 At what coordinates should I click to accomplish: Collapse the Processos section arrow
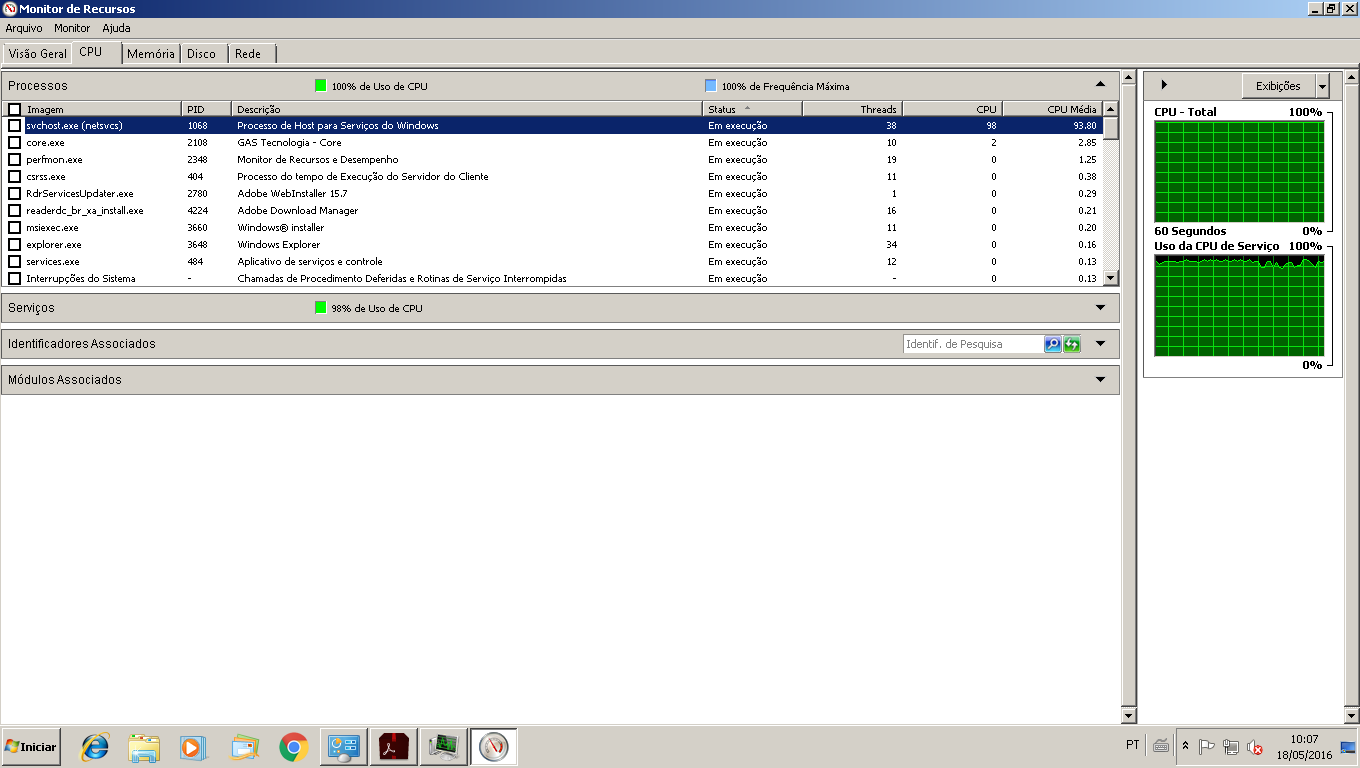[1100, 85]
